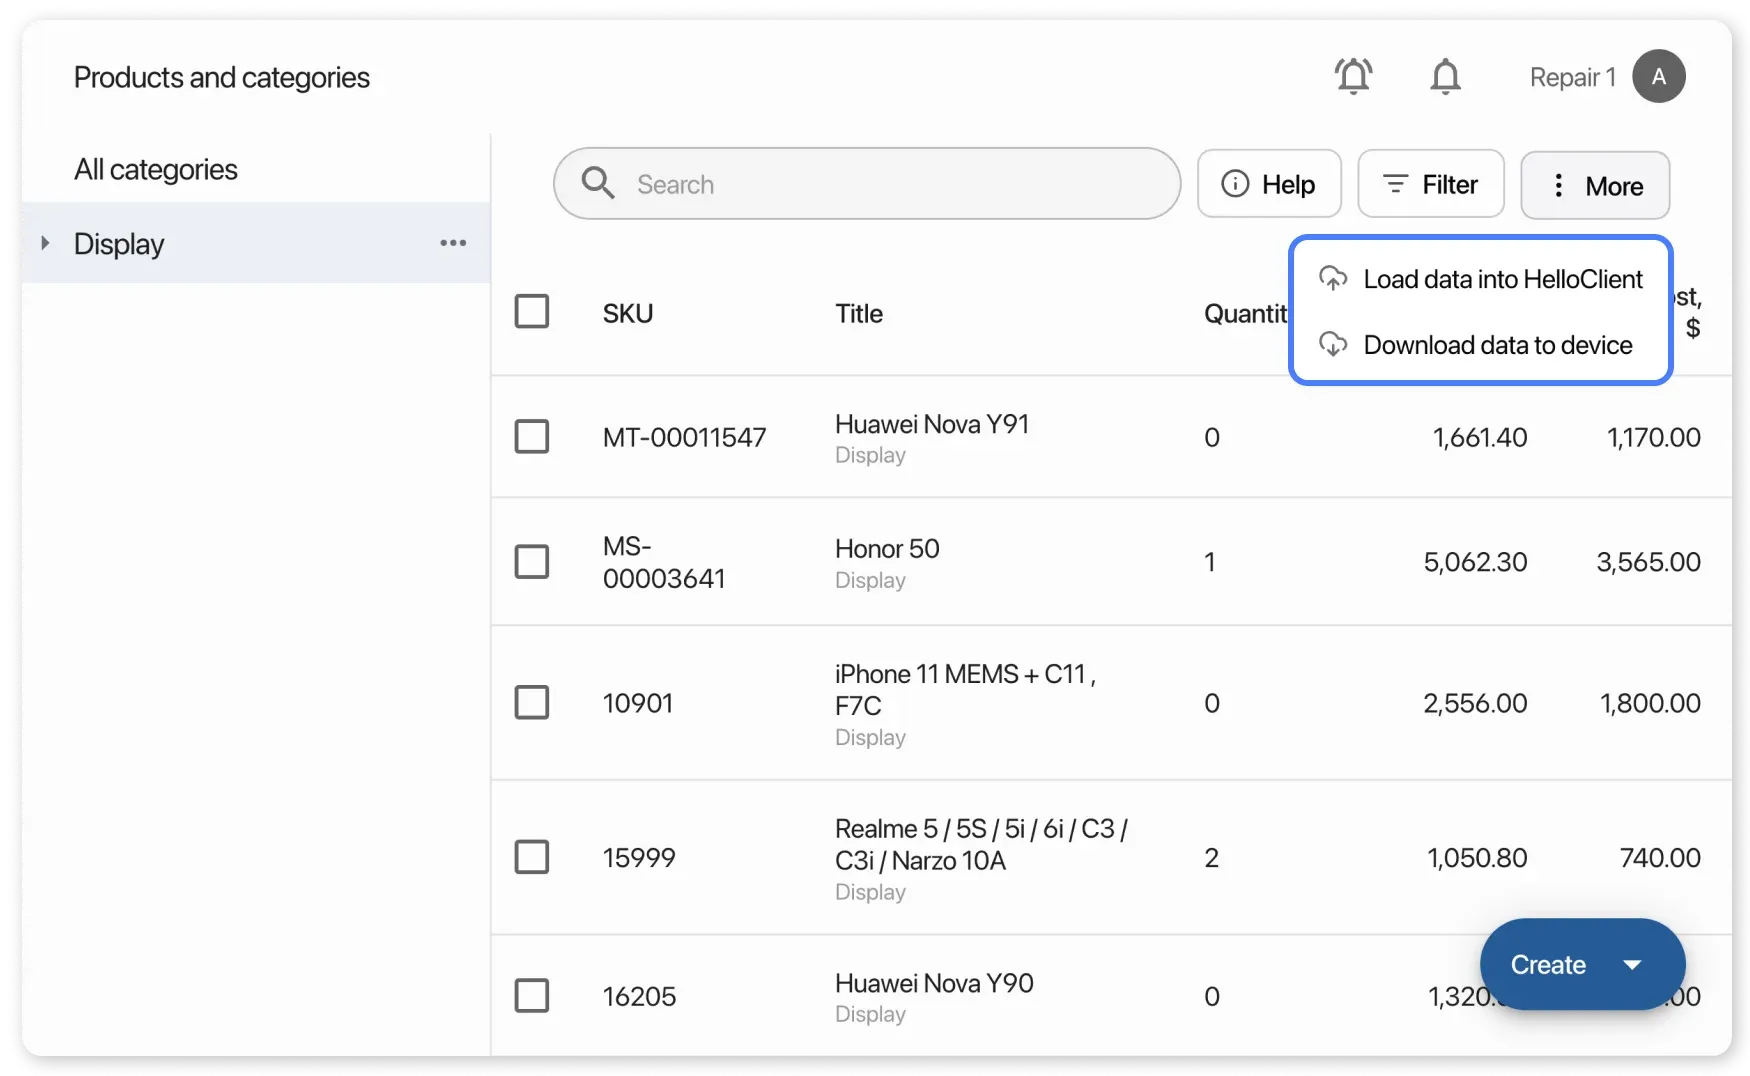This screenshot has width=1750, height=1076.
Task: Open the Create button dropdown arrow
Action: pyautogui.click(x=1632, y=965)
